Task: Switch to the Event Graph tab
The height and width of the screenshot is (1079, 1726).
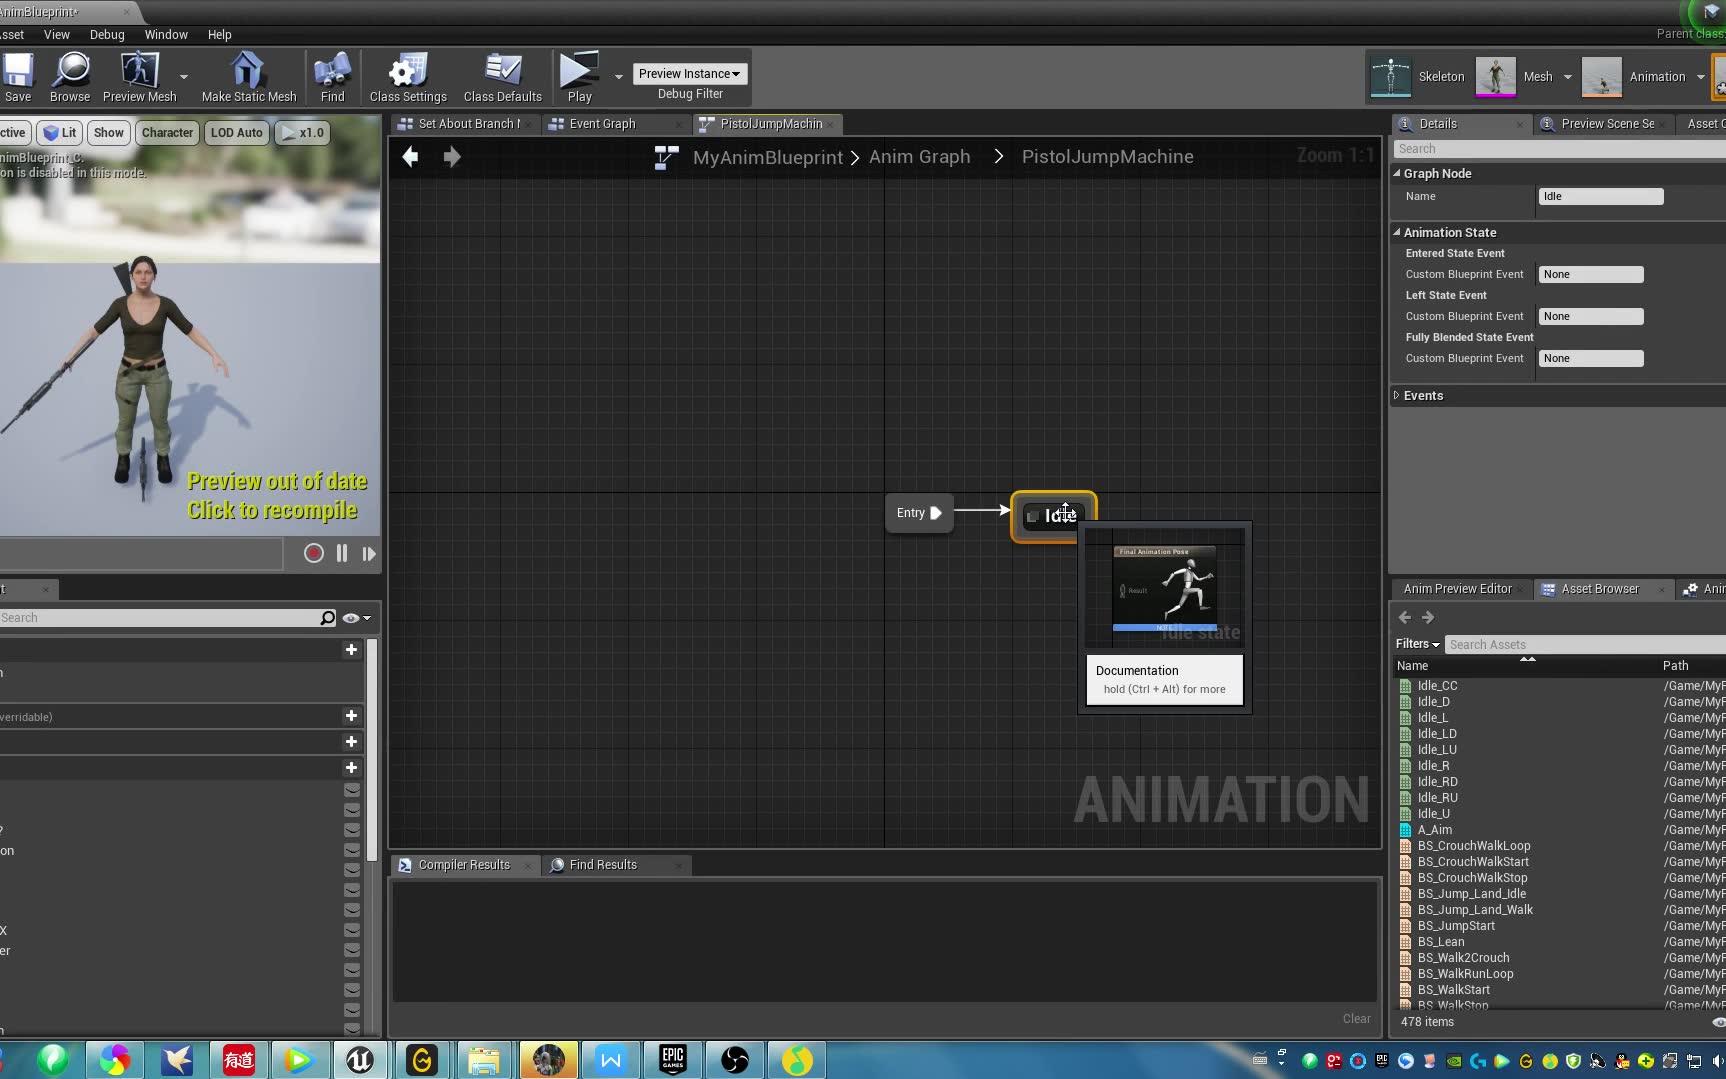Action: [x=603, y=123]
